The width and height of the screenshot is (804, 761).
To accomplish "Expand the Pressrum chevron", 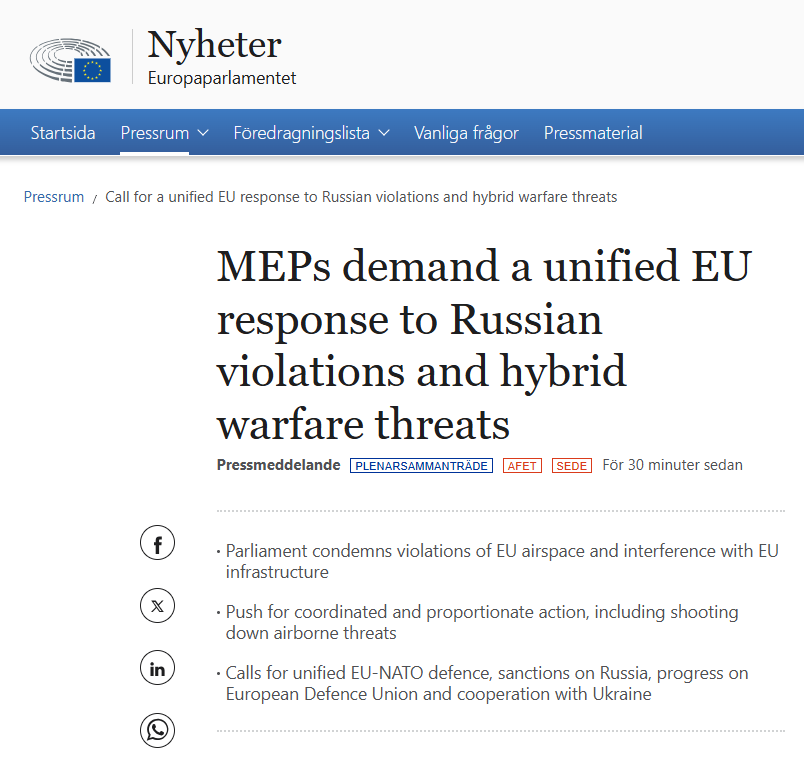I will point(203,133).
